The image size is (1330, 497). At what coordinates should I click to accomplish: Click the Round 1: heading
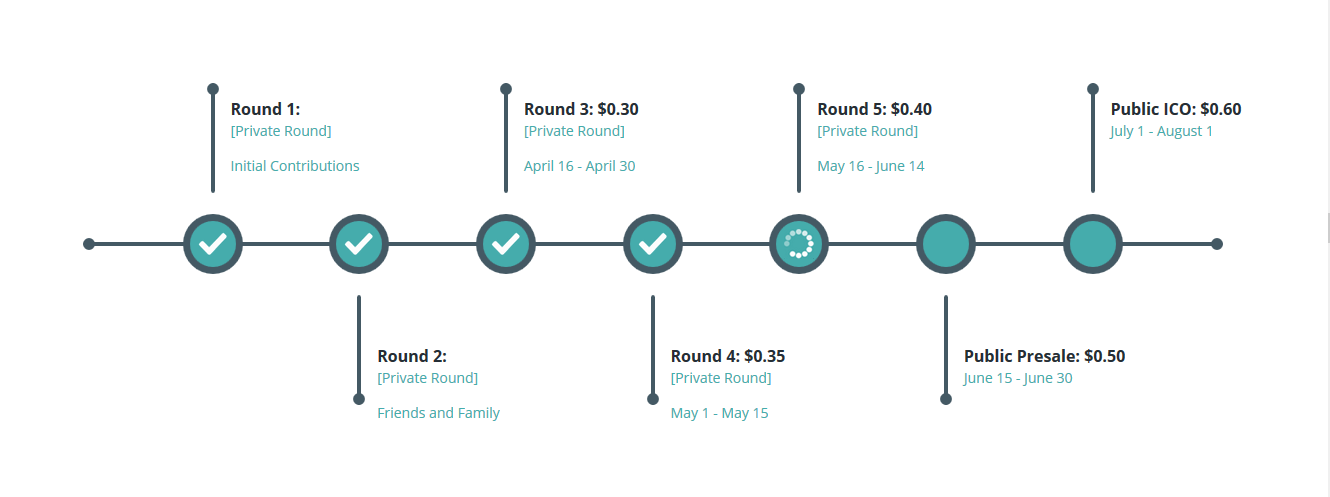[265, 109]
